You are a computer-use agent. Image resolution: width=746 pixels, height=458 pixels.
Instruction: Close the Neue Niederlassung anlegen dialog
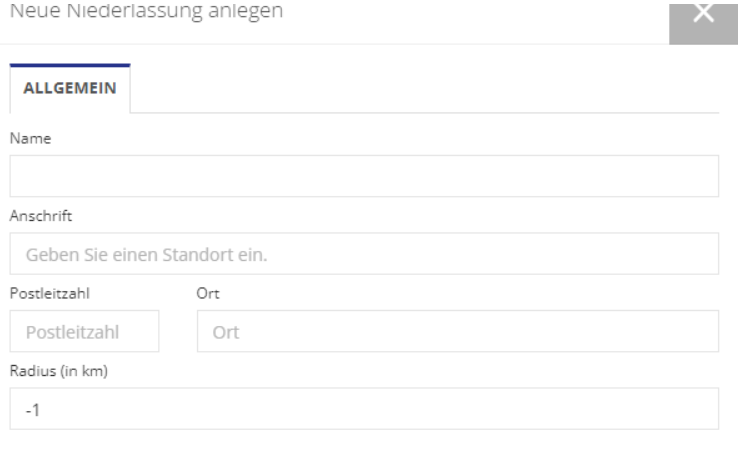[703, 23]
